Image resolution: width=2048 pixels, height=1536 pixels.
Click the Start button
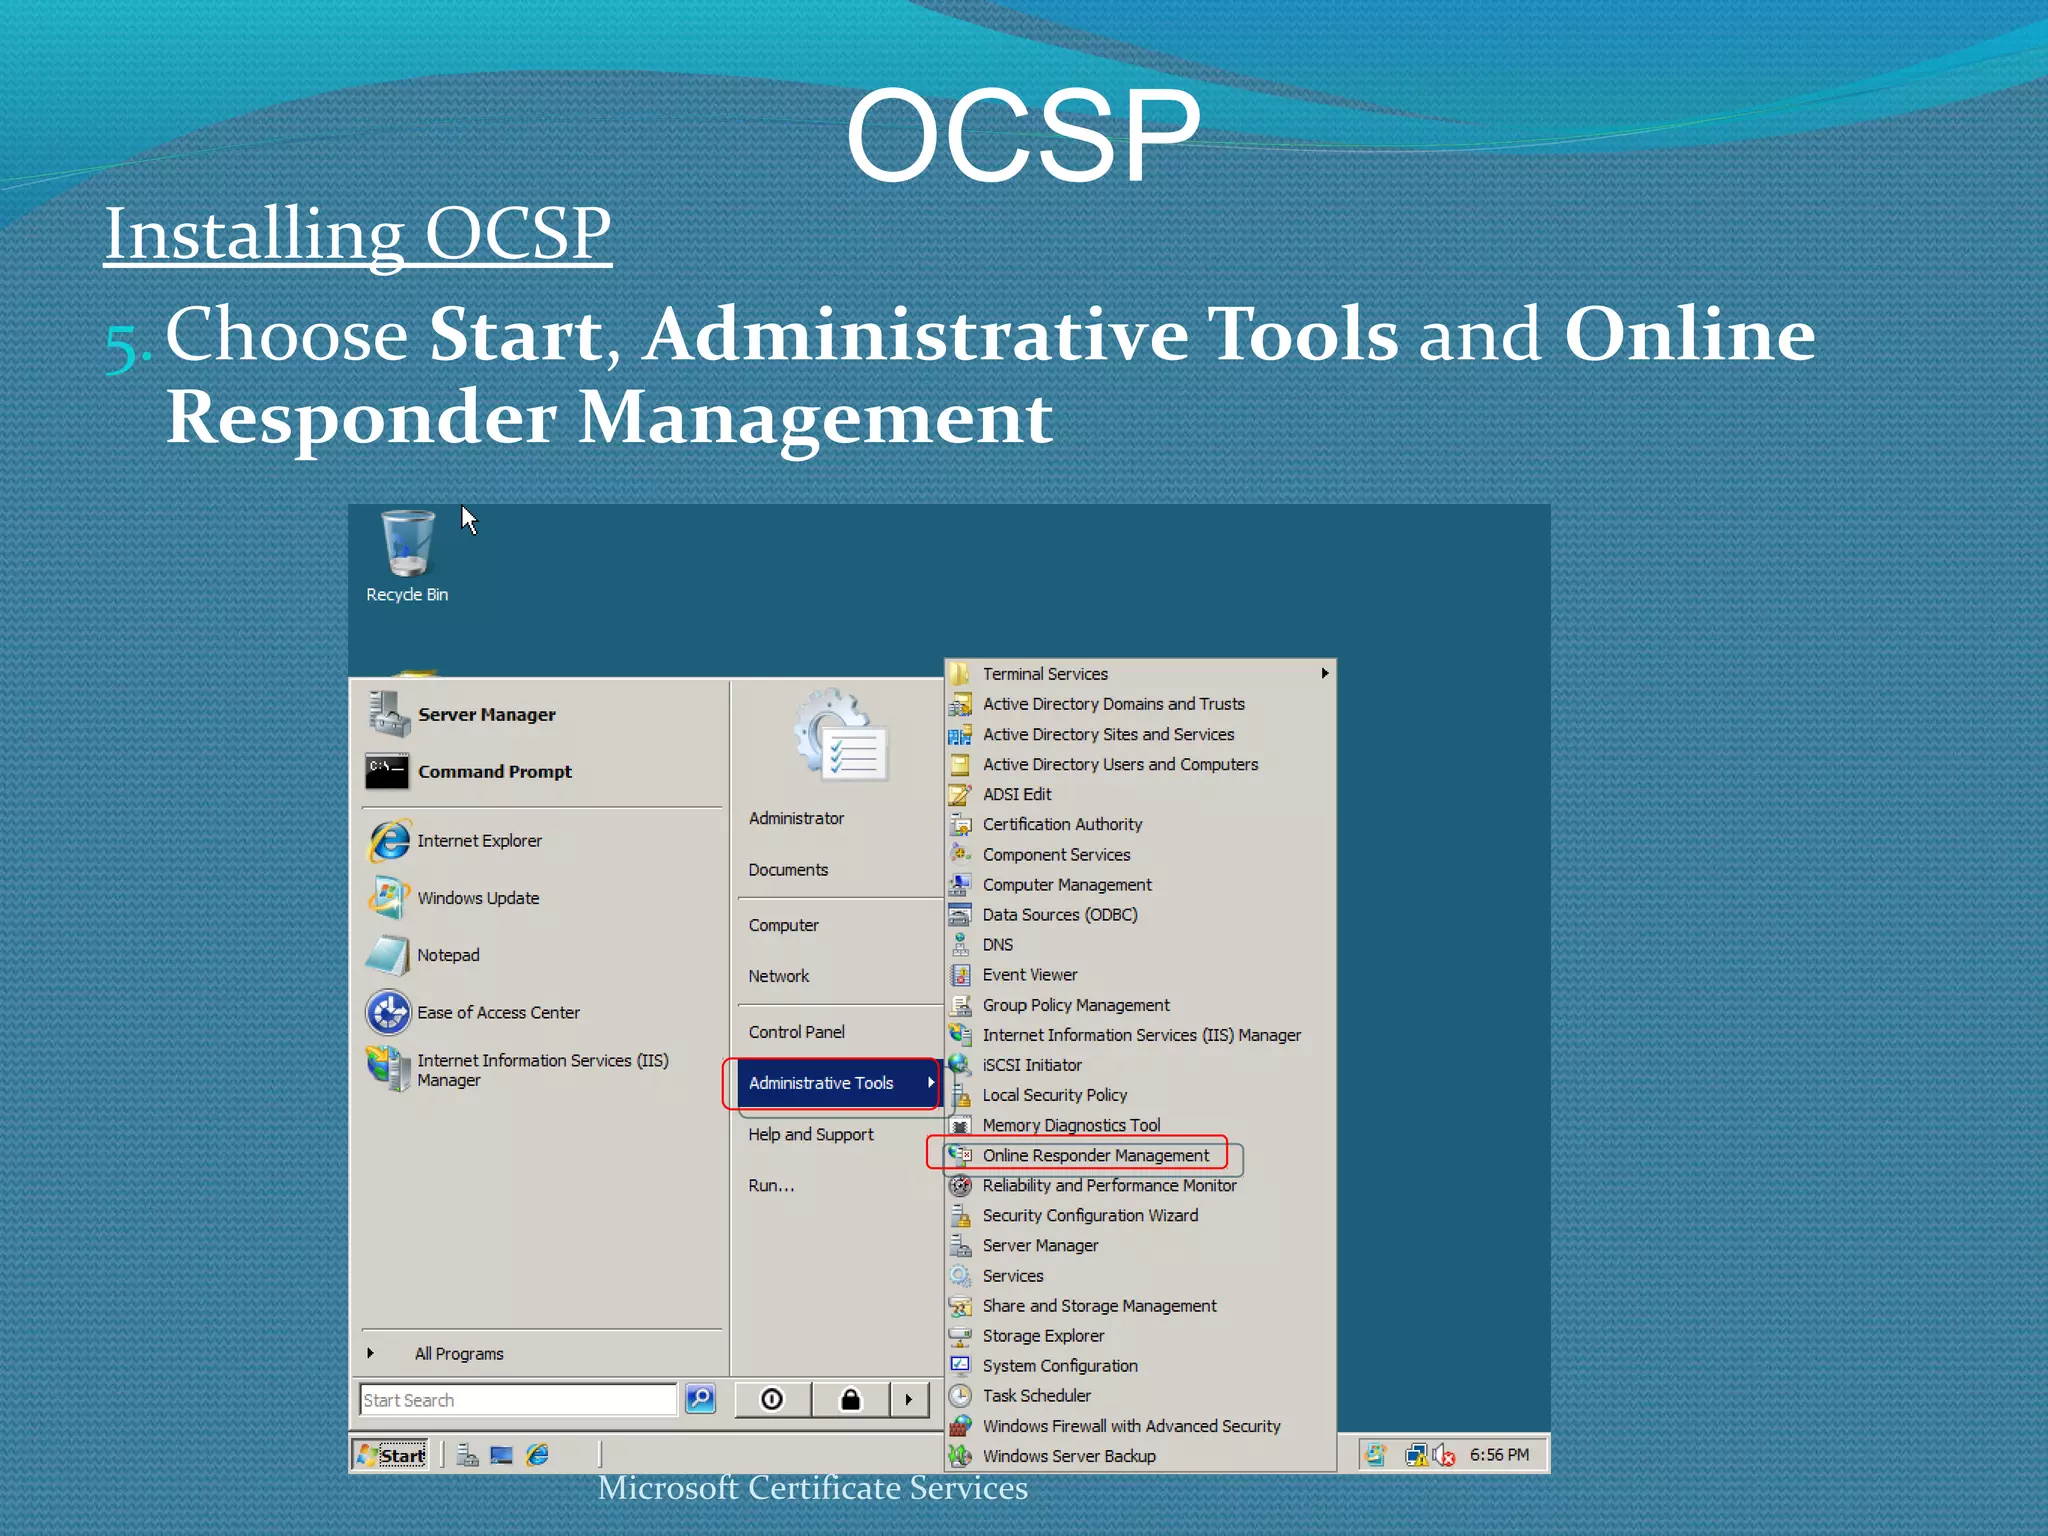tap(391, 1455)
